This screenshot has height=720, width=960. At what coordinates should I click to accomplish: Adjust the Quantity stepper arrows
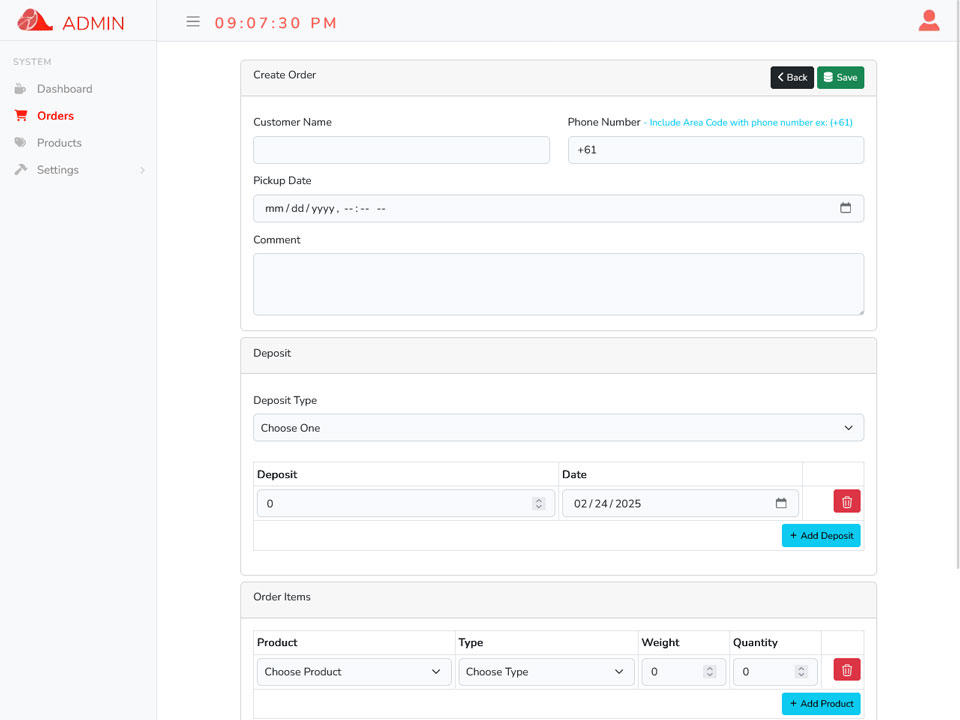click(801, 672)
